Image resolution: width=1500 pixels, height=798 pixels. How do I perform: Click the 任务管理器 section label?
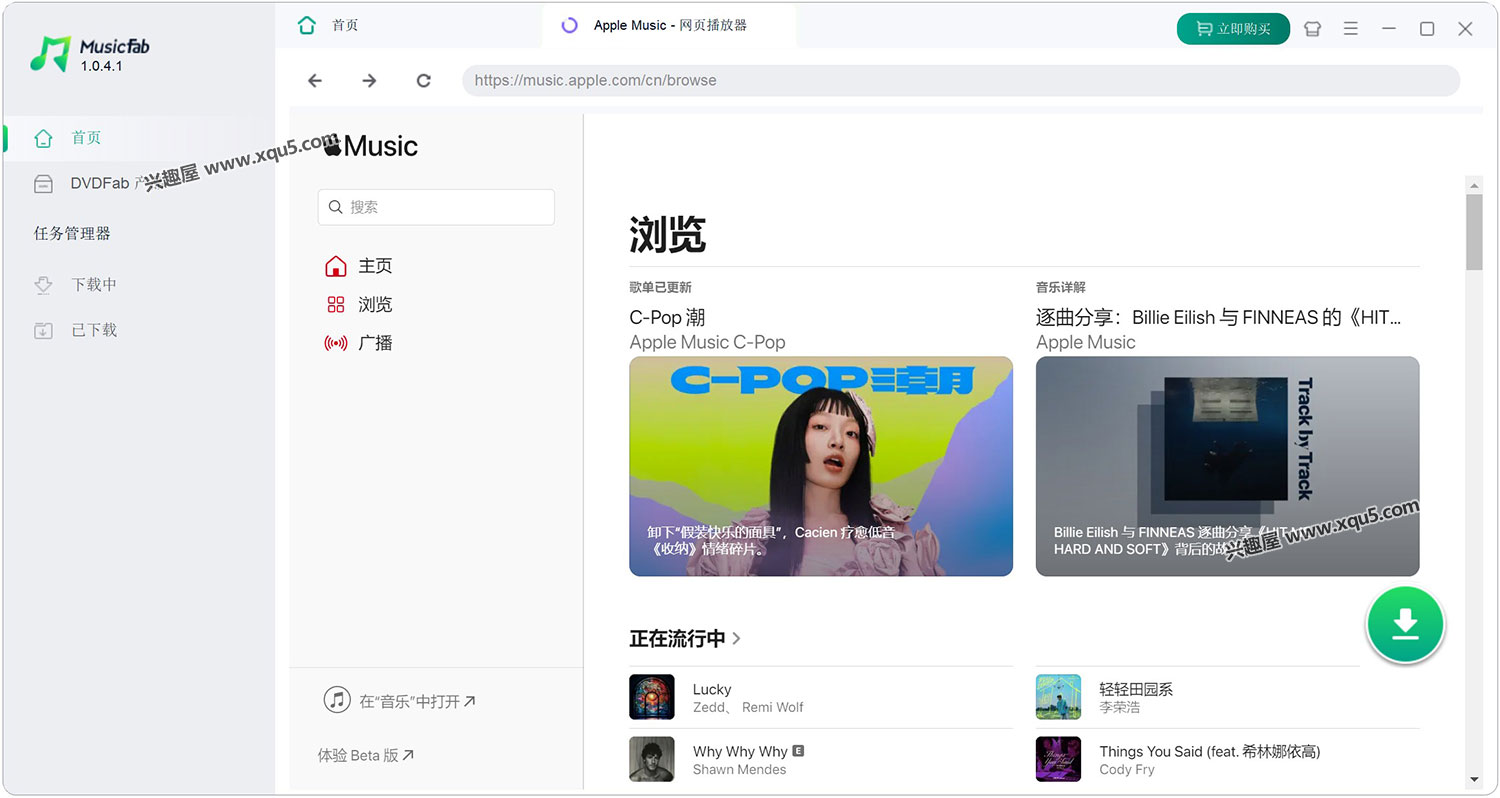point(72,233)
